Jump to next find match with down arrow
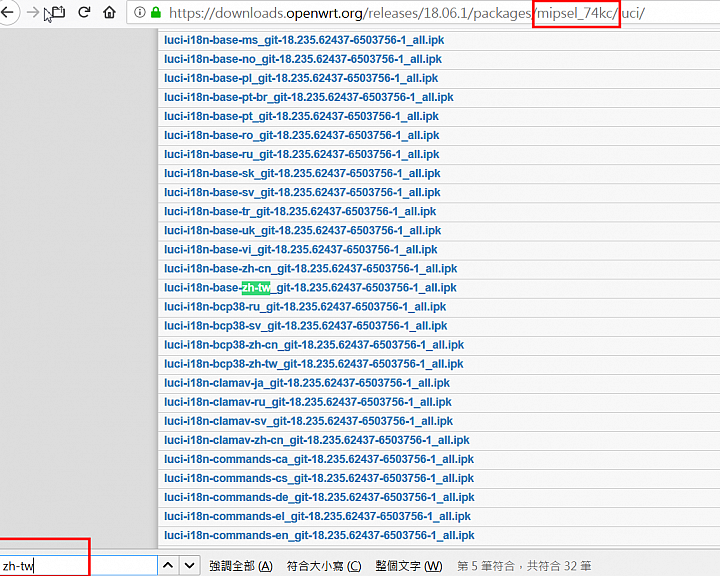720x576 pixels. 189,565
